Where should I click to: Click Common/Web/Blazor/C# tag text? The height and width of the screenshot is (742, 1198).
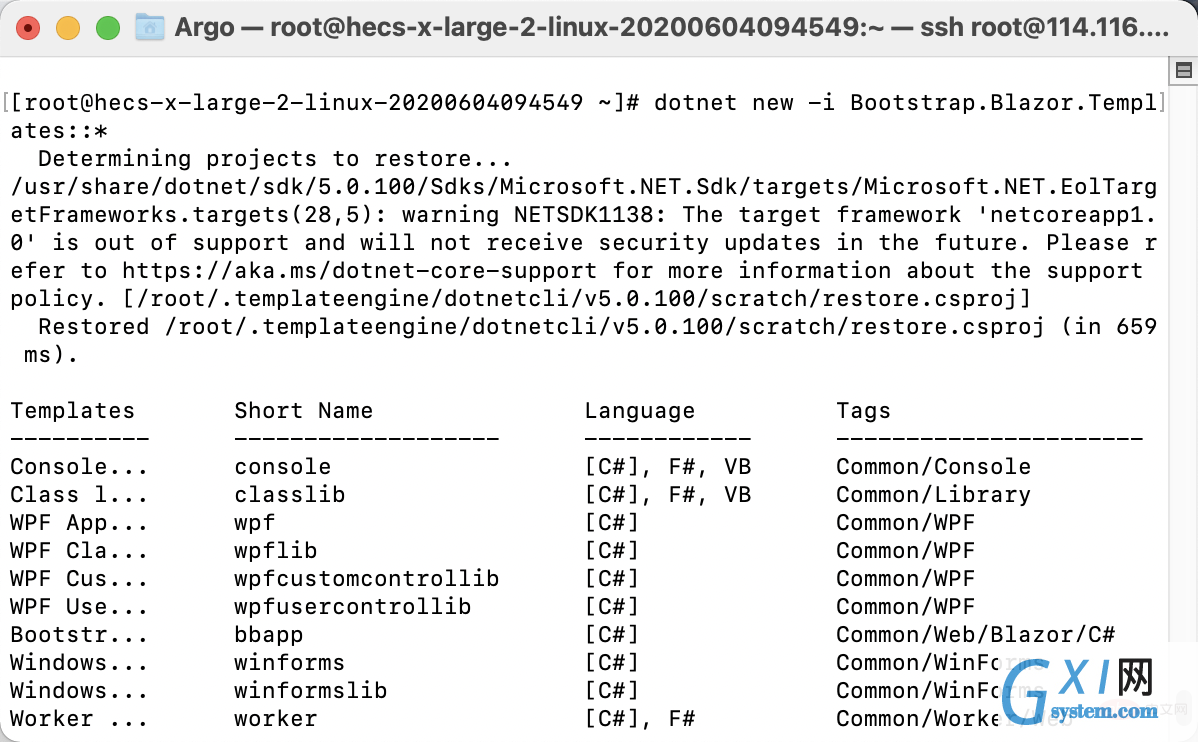click(x=975, y=634)
